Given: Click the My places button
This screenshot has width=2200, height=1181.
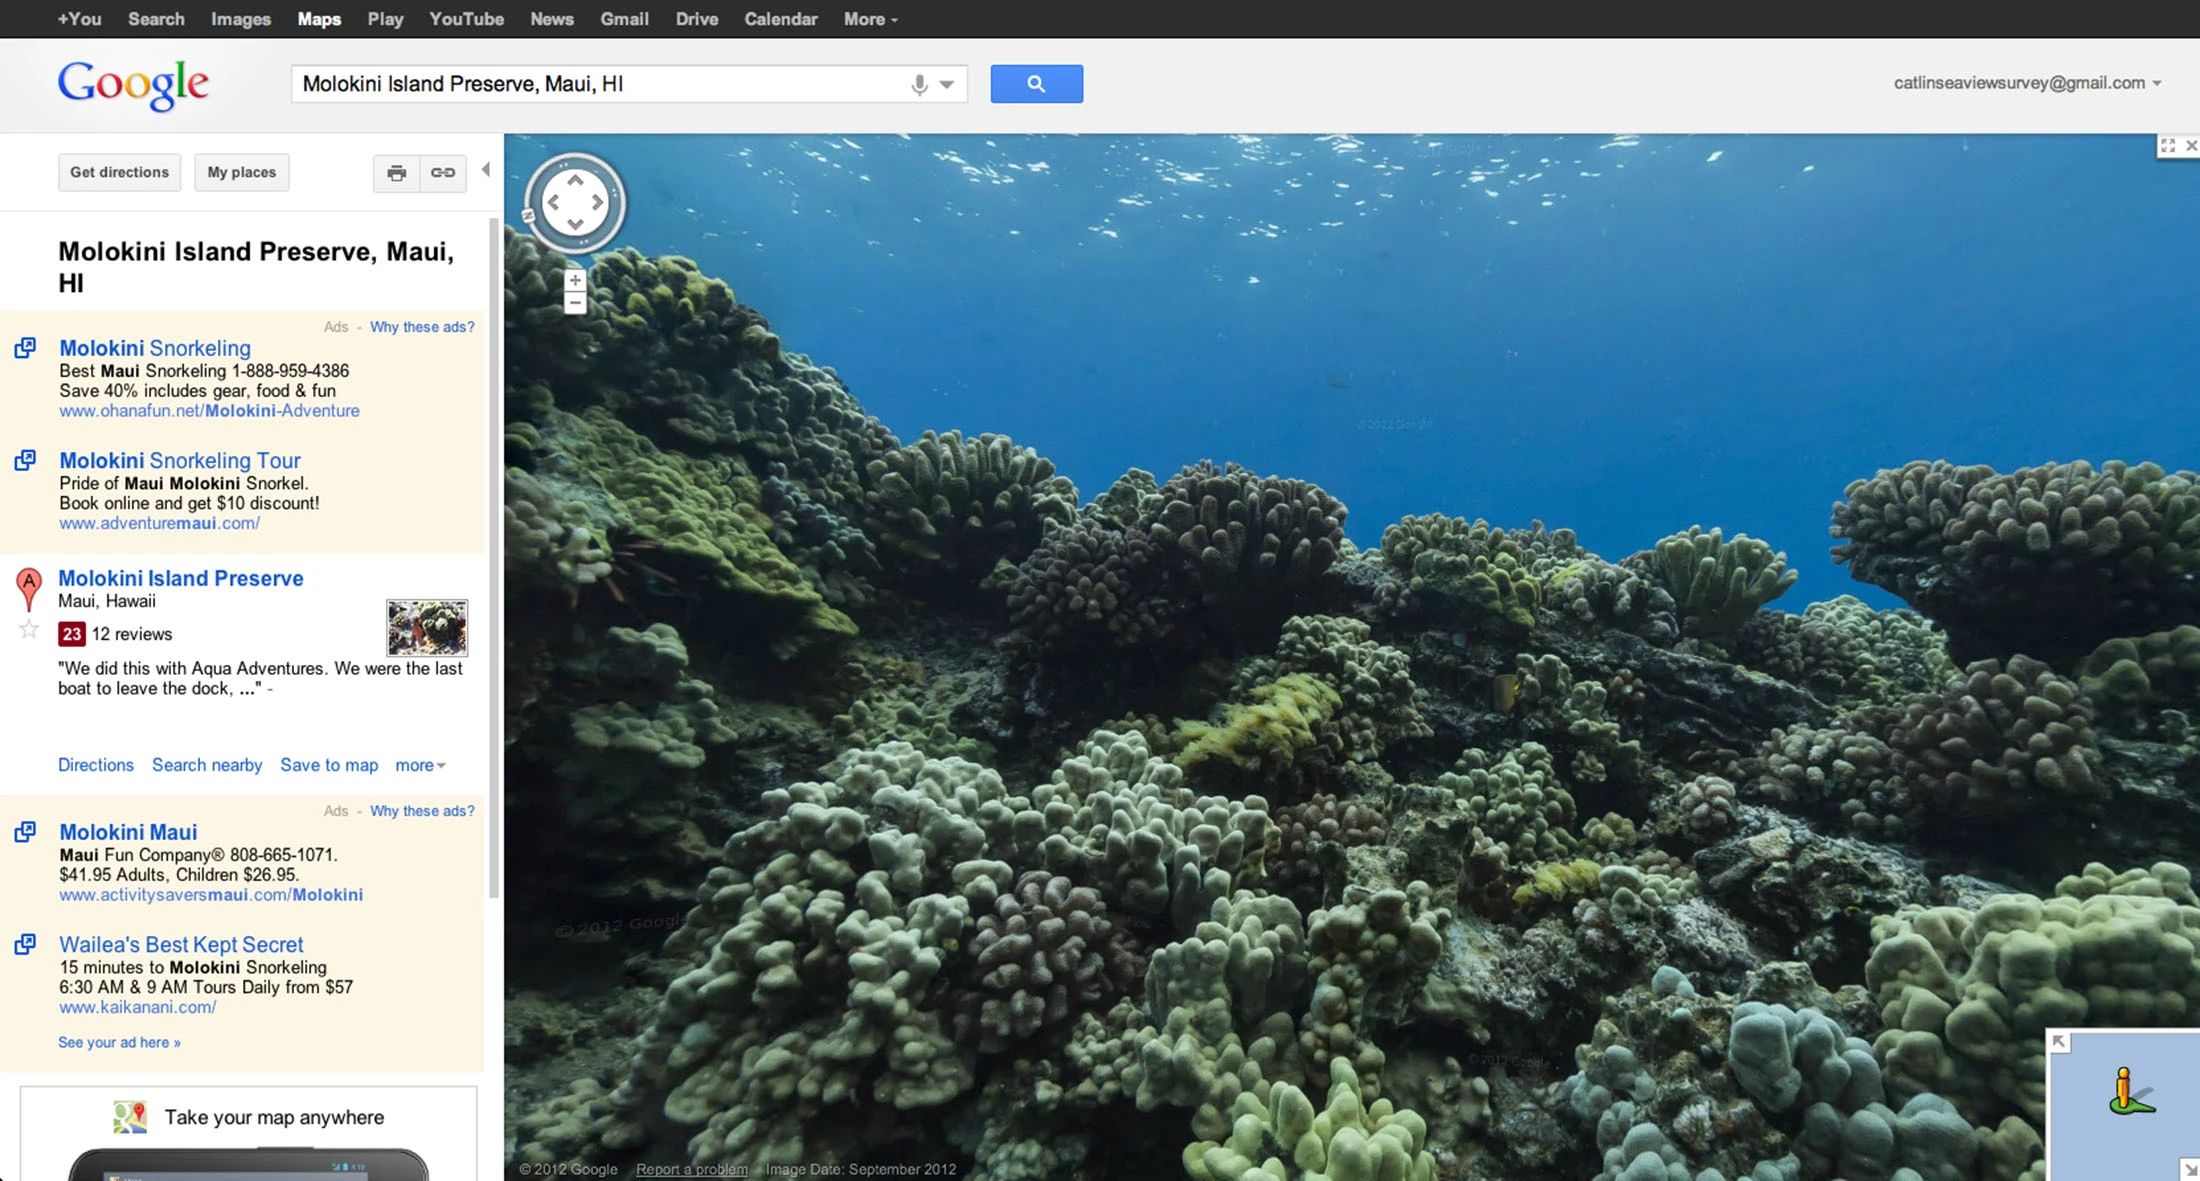Looking at the screenshot, I should [x=241, y=173].
